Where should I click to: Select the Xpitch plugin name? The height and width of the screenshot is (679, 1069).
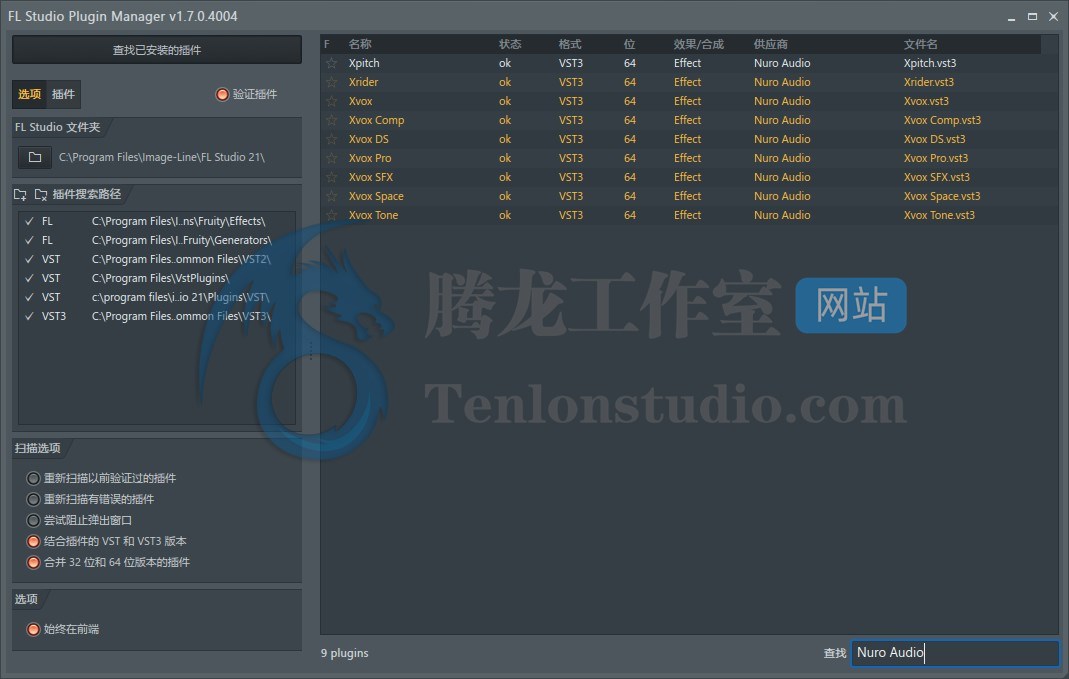(364, 63)
